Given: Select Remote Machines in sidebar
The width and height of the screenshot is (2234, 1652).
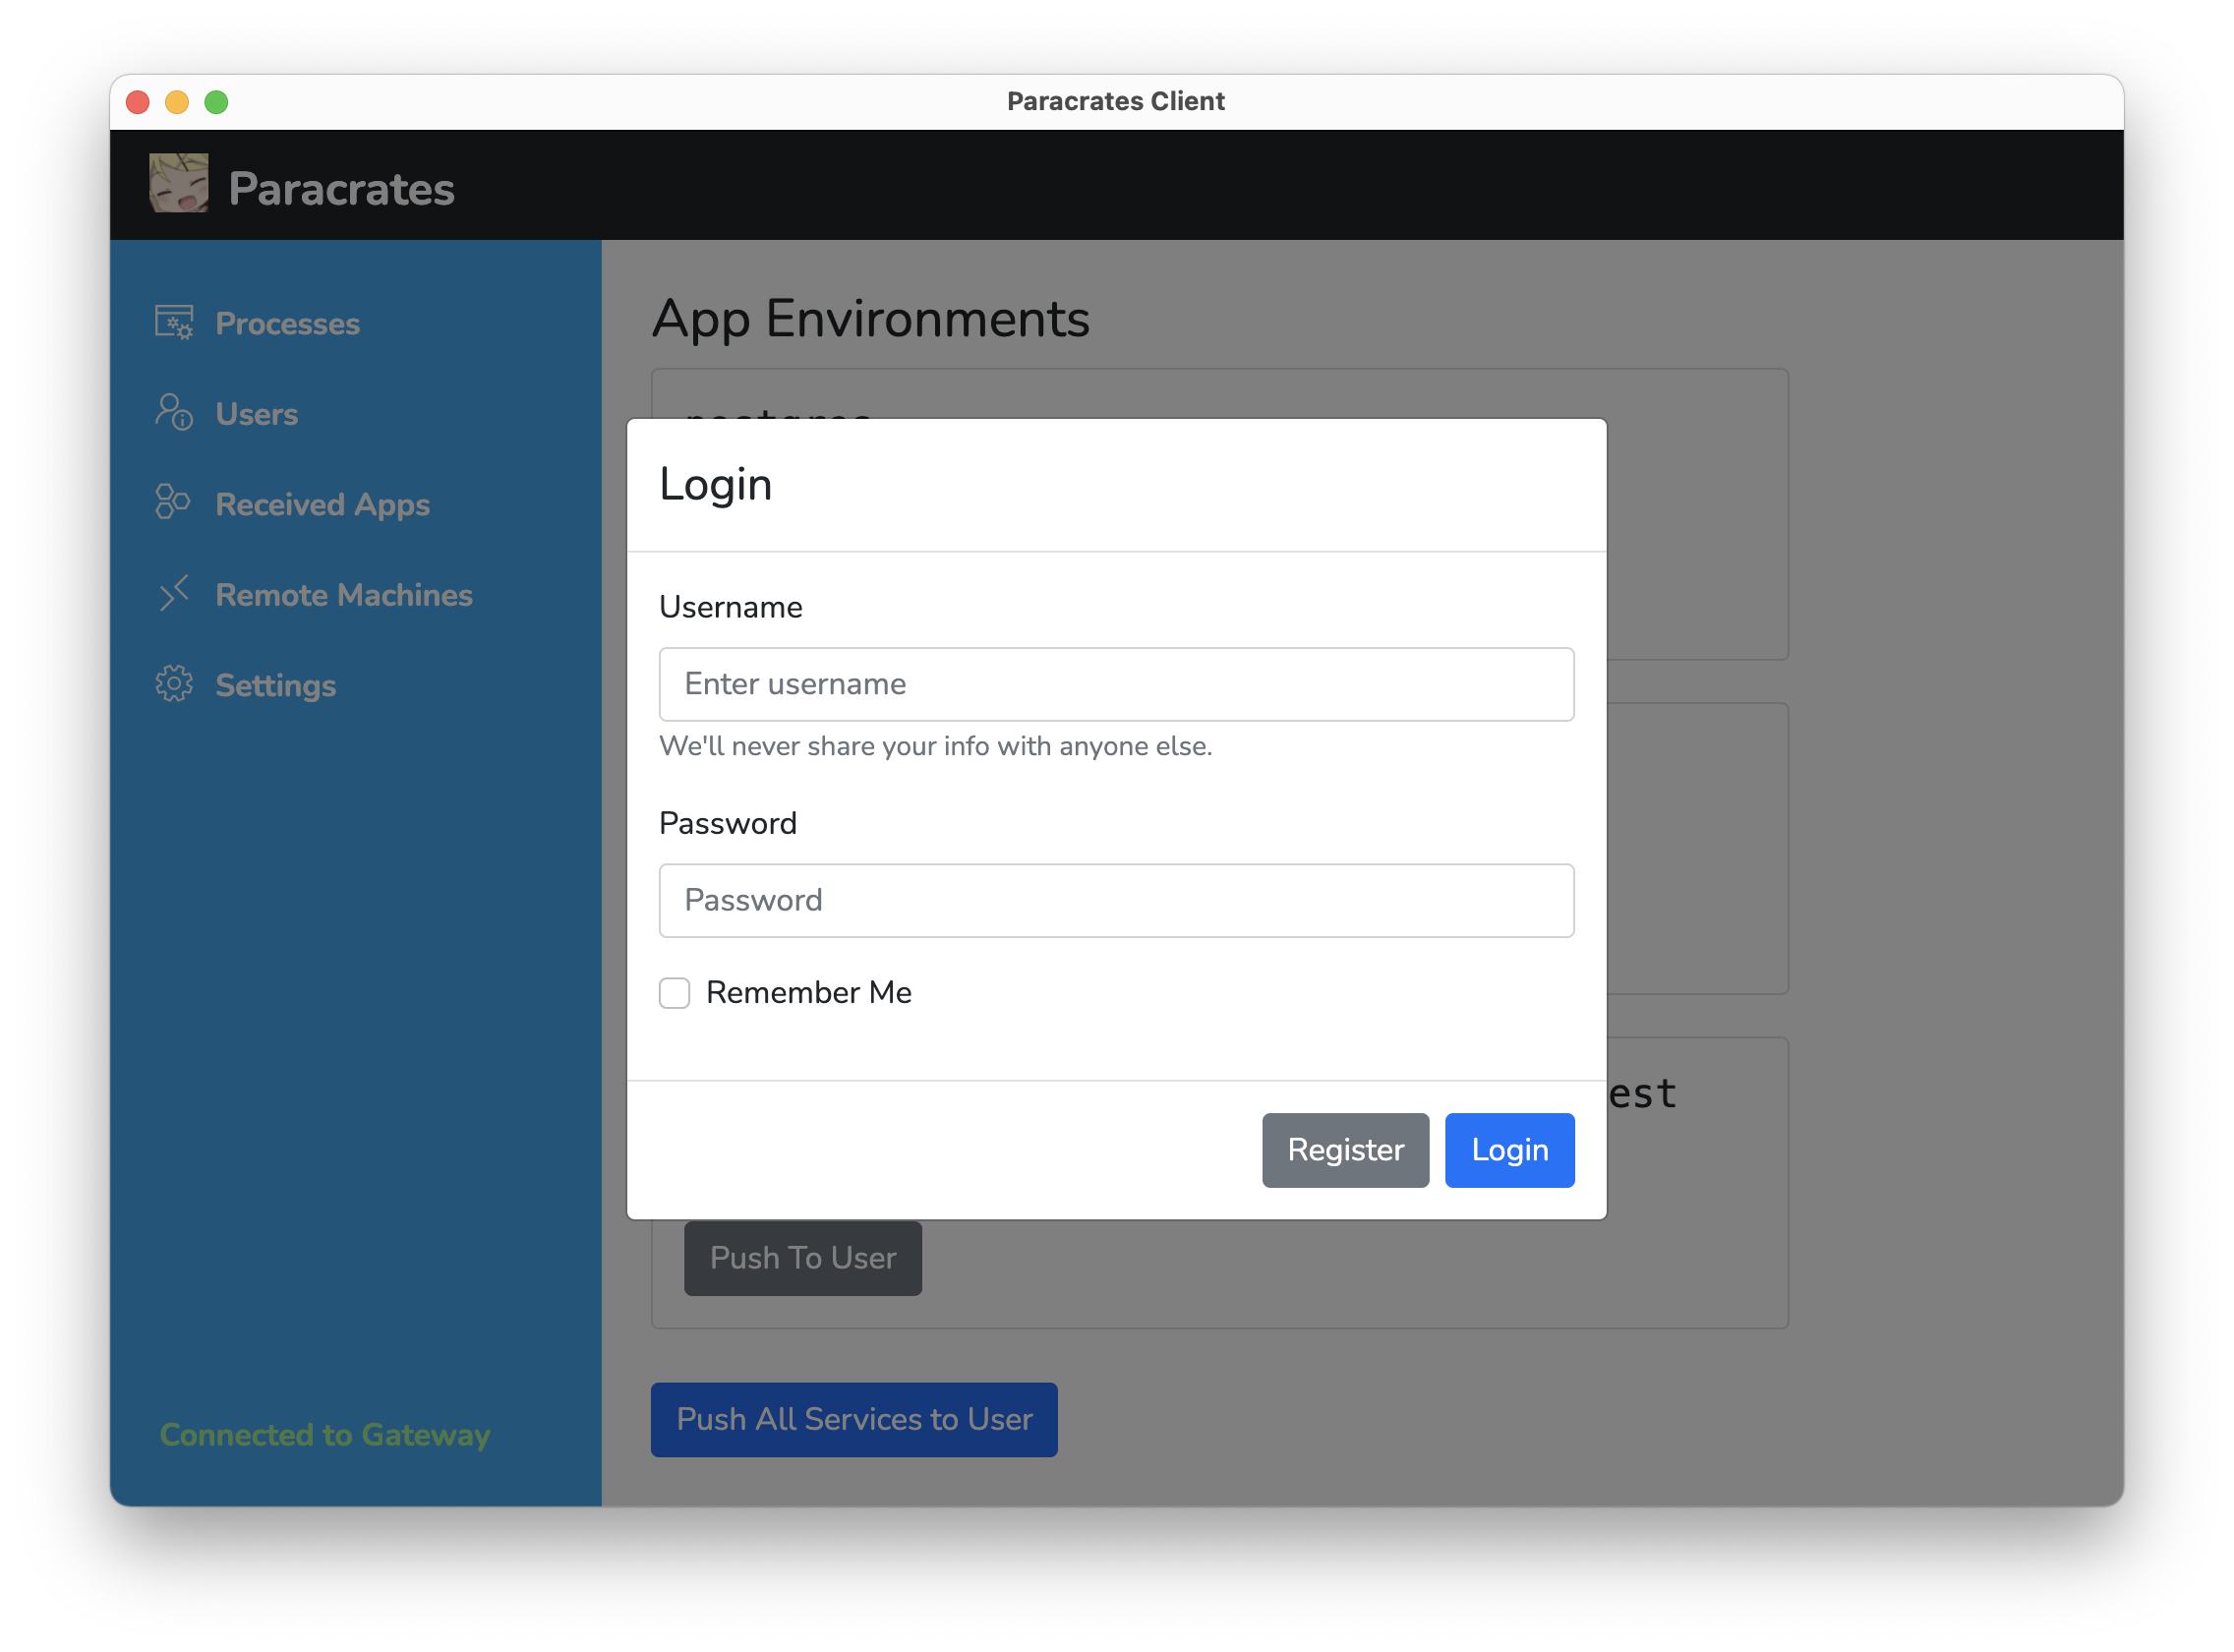Looking at the screenshot, I should click(344, 595).
